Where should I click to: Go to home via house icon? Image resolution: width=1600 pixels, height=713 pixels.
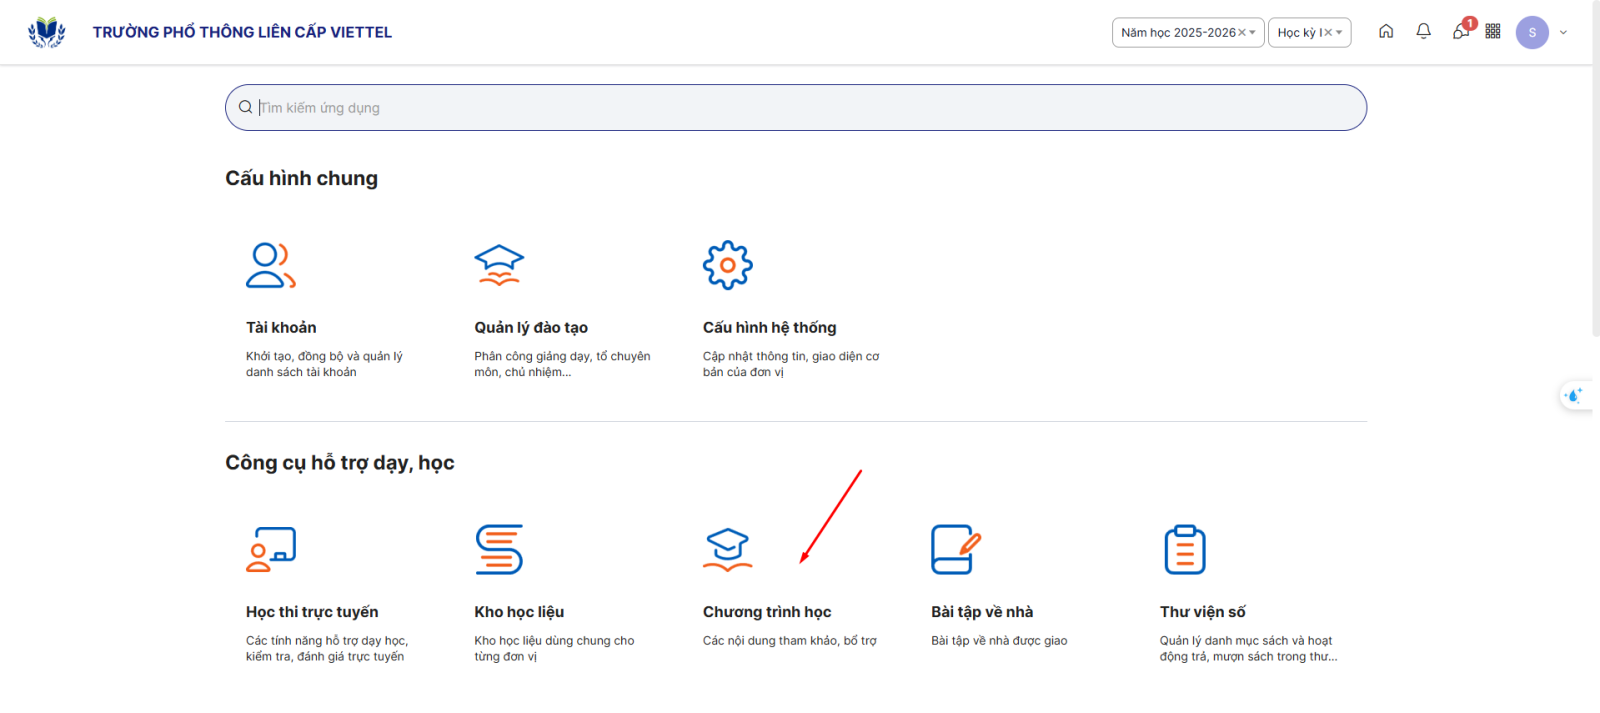coord(1386,32)
